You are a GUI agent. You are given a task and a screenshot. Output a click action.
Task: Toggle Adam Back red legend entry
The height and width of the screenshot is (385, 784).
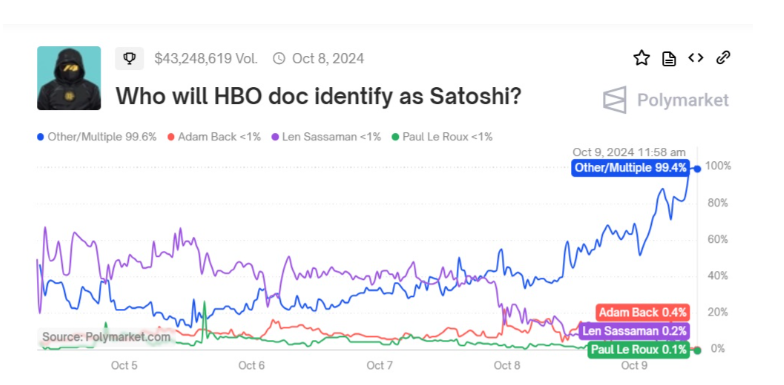pyautogui.click(x=214, y=136)
